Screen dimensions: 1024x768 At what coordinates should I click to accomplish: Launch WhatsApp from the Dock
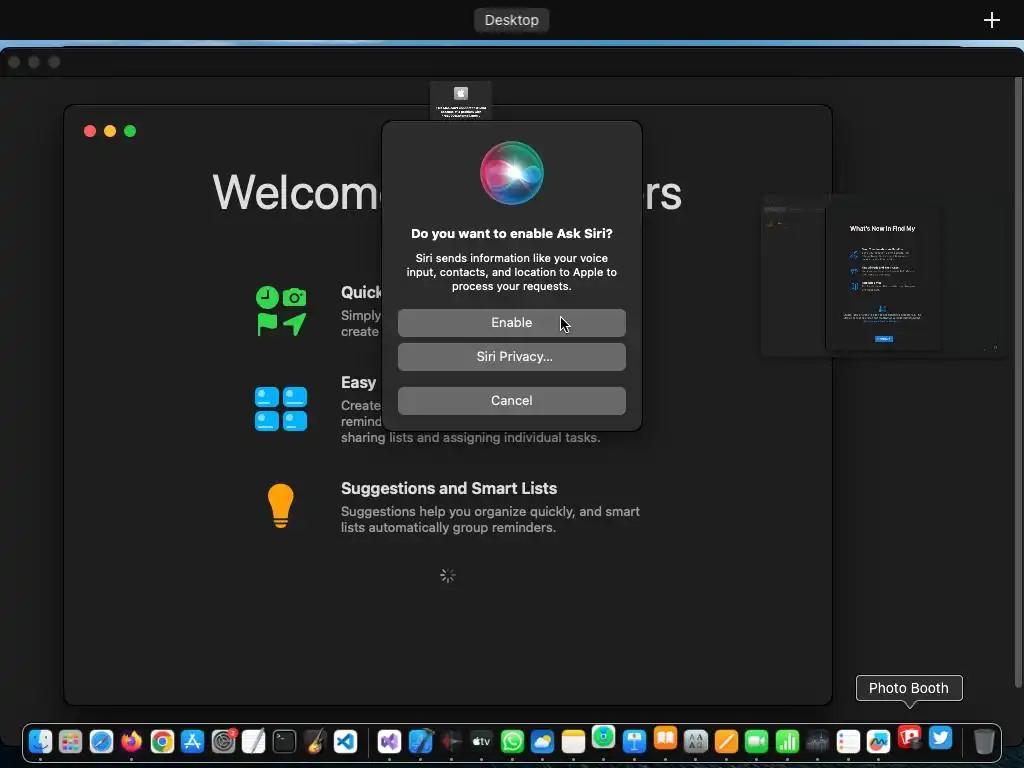(512, 742)
